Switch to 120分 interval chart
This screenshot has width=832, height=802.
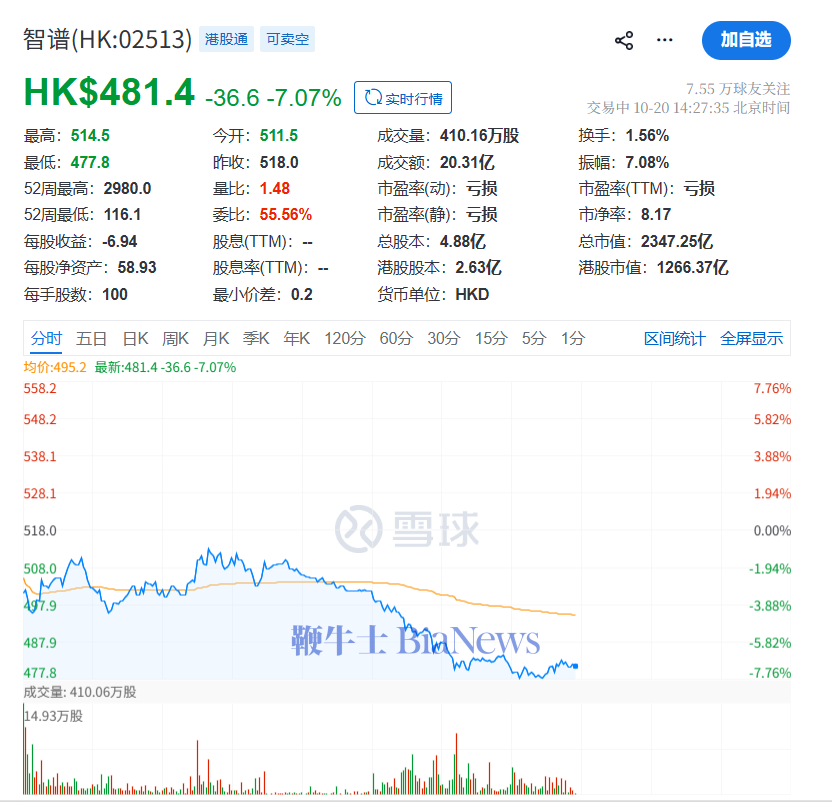click(x=345, y=338)
